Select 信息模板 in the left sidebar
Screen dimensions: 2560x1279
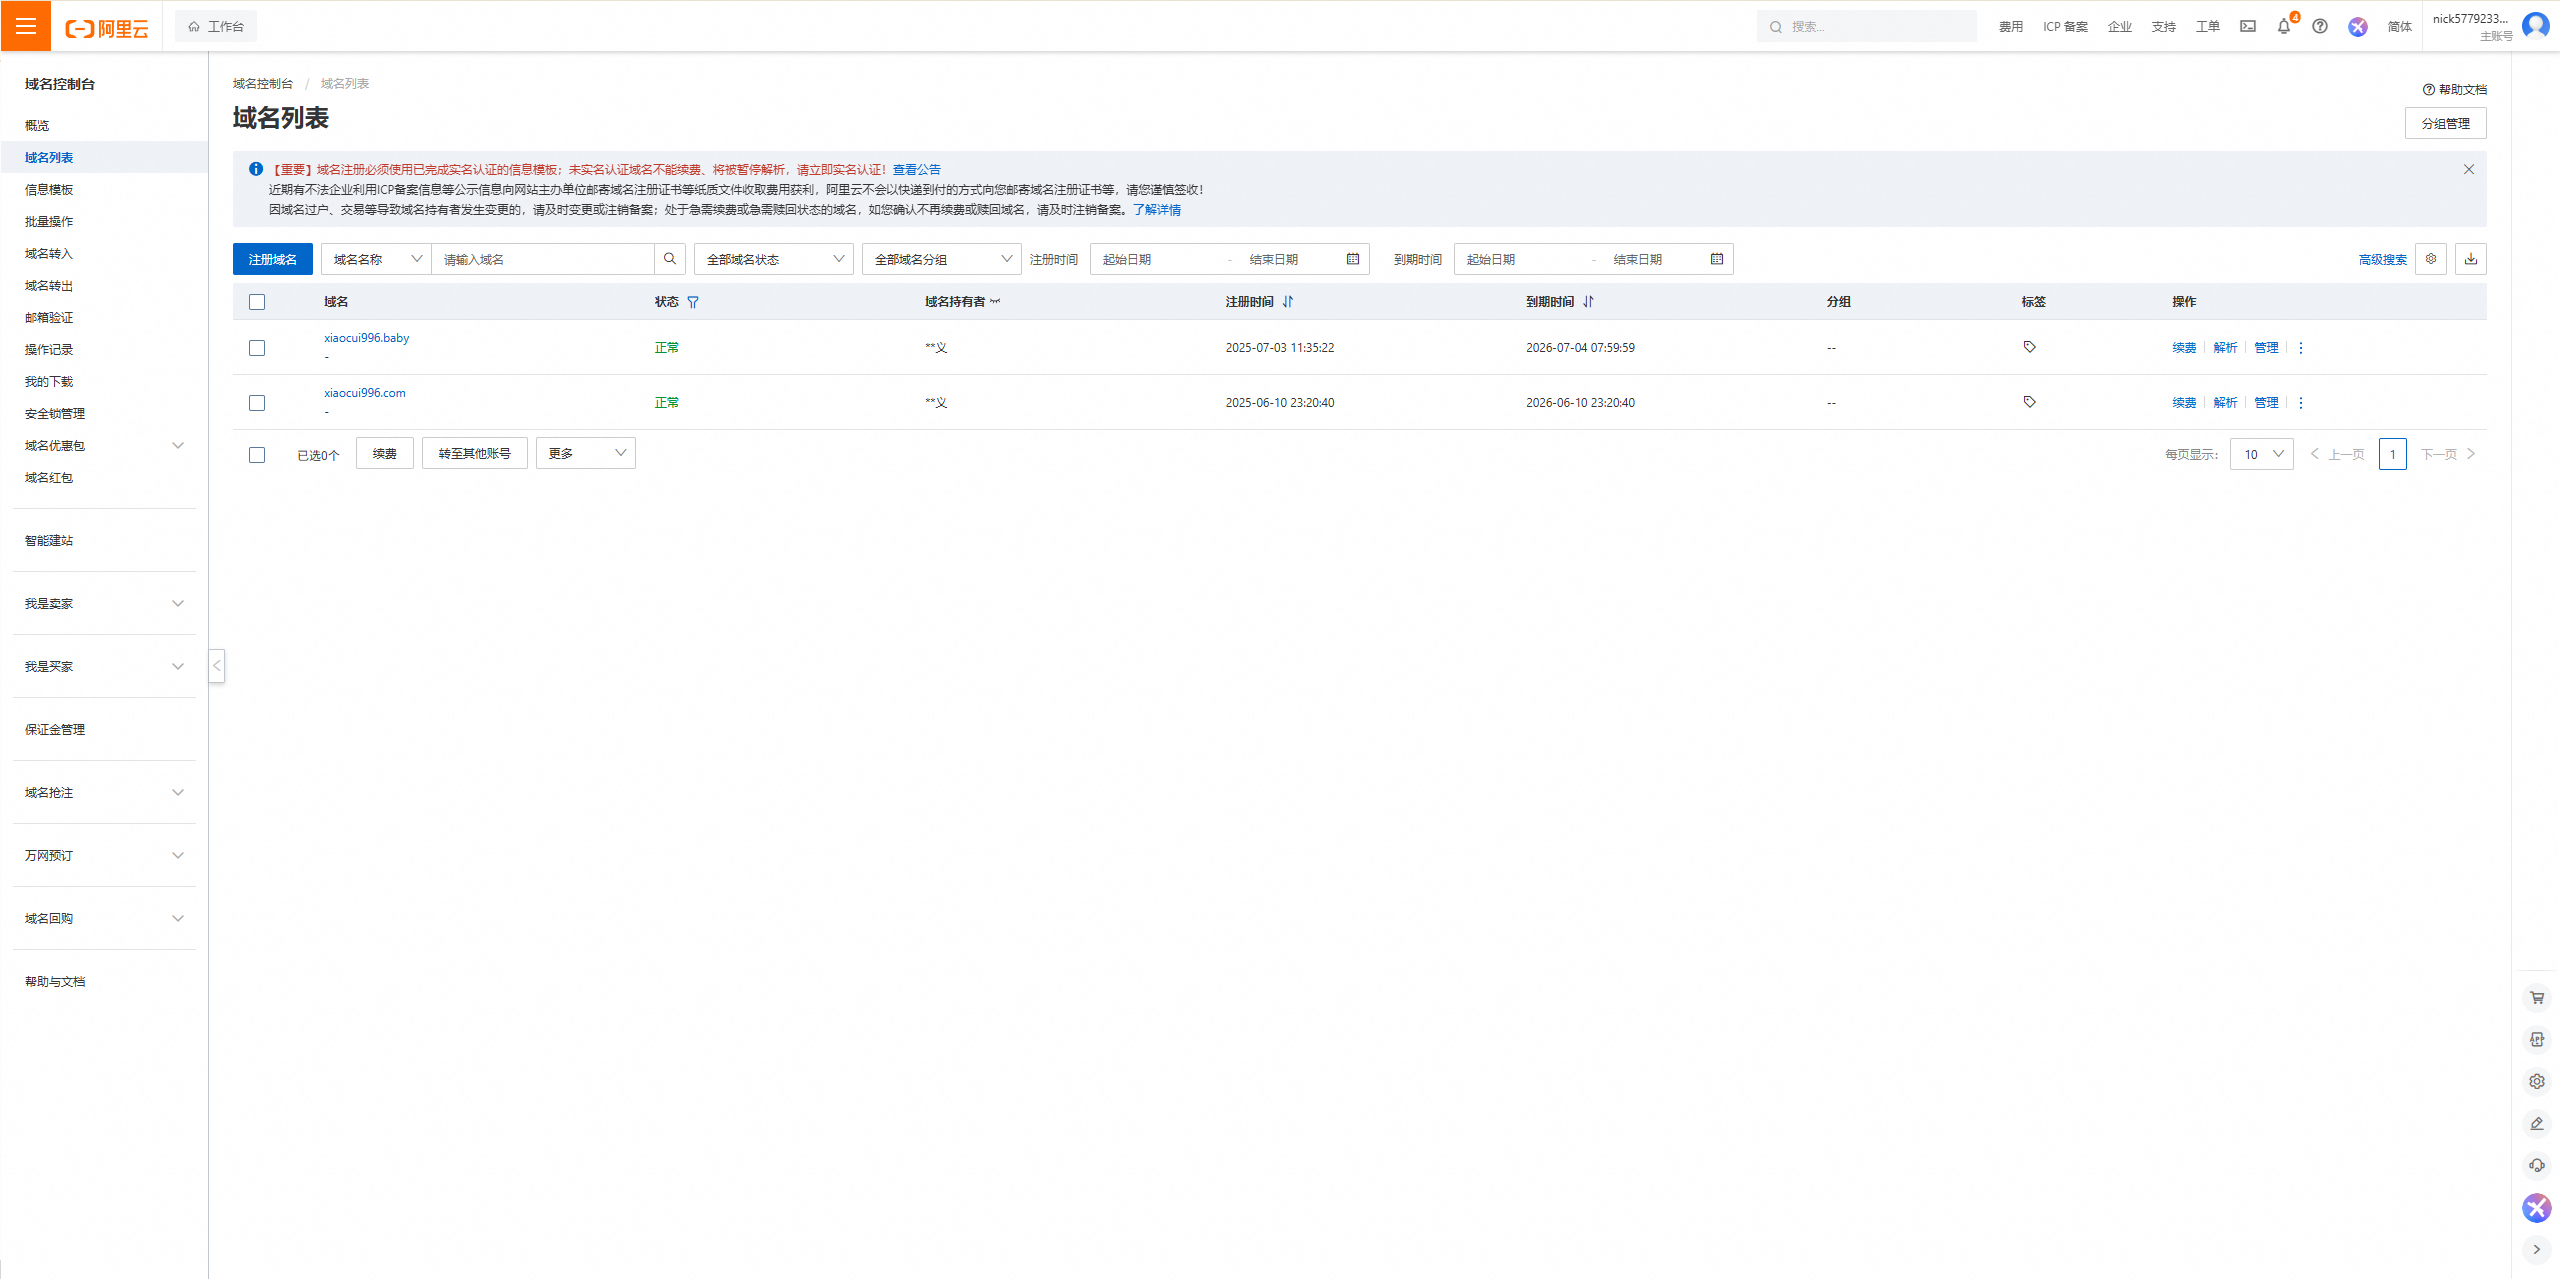click(x=48, y=189)
